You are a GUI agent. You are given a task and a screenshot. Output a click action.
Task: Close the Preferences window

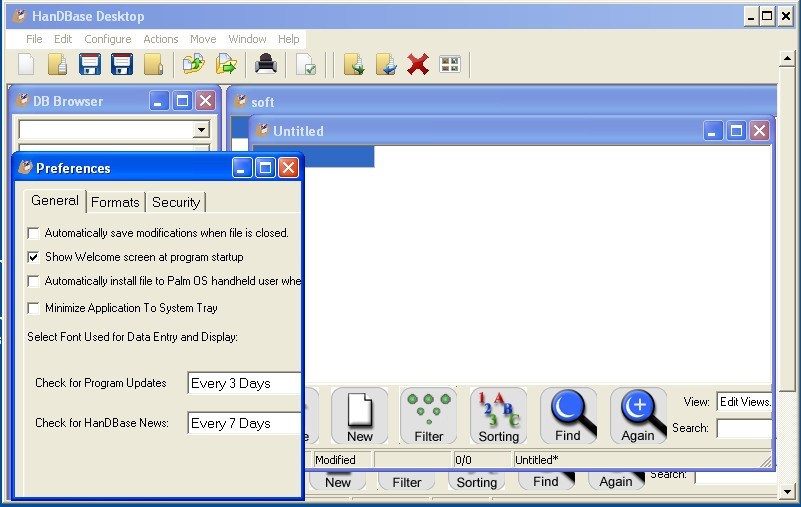pyautogui.click(x=288, y=168)
